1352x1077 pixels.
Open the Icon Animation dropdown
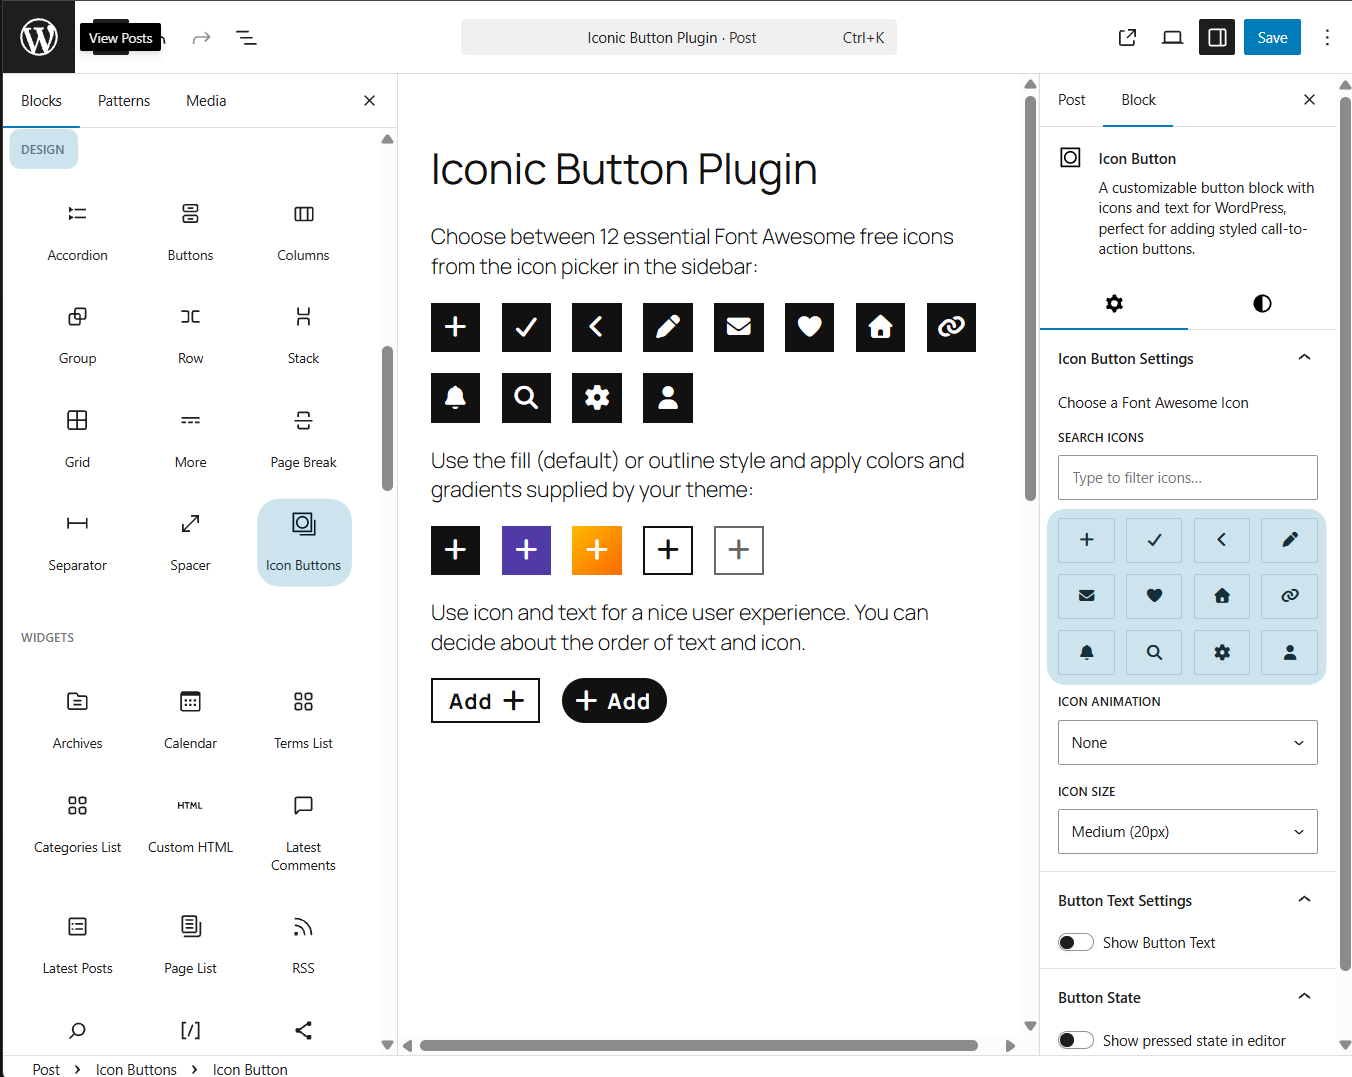coord(1187,742)
